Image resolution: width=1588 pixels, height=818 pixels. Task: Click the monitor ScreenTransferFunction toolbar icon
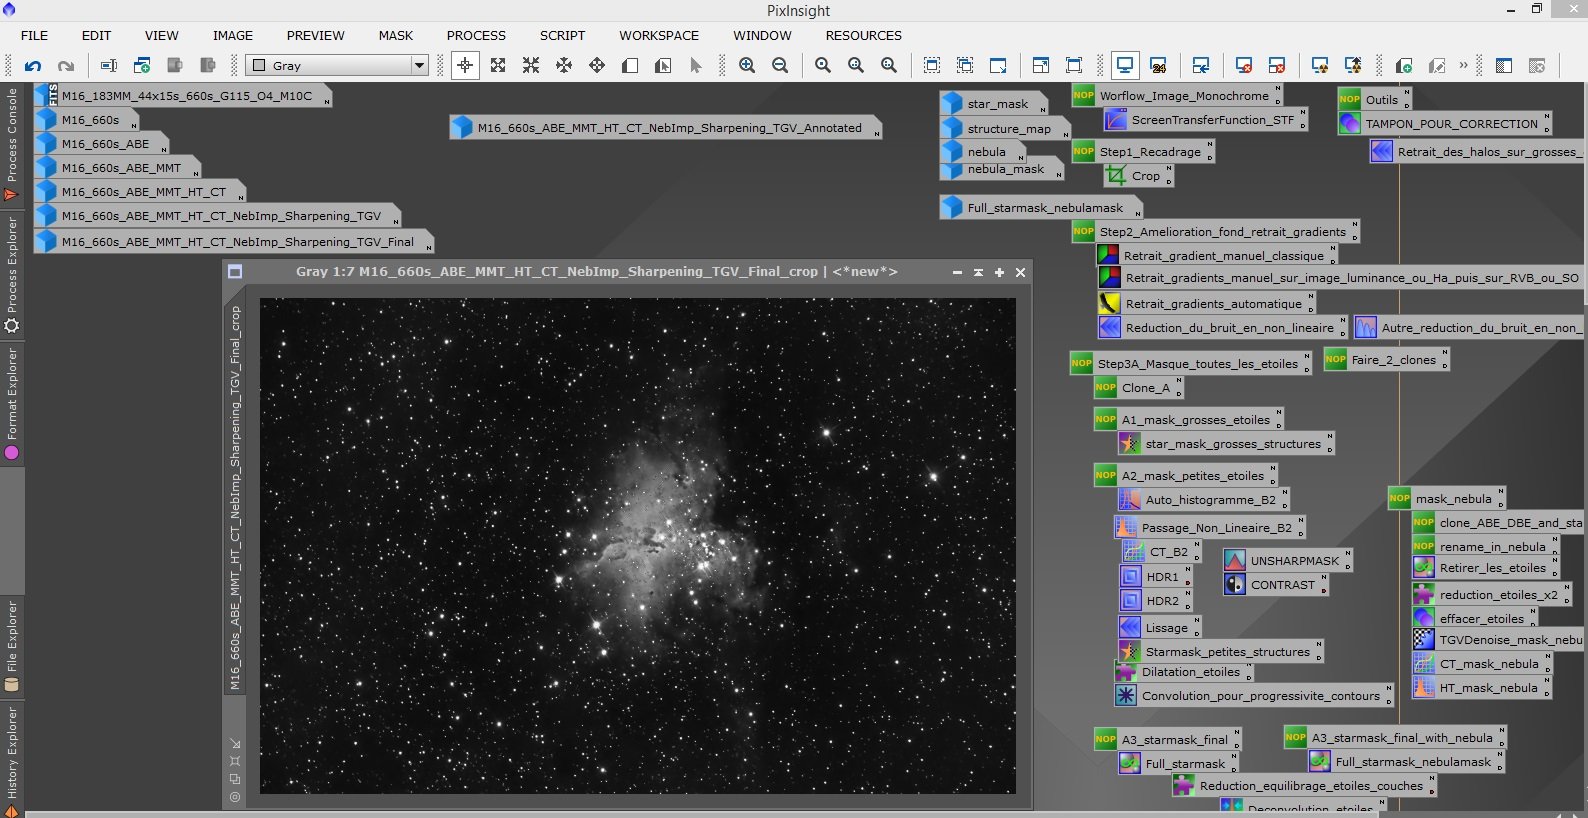(1125, 65)
